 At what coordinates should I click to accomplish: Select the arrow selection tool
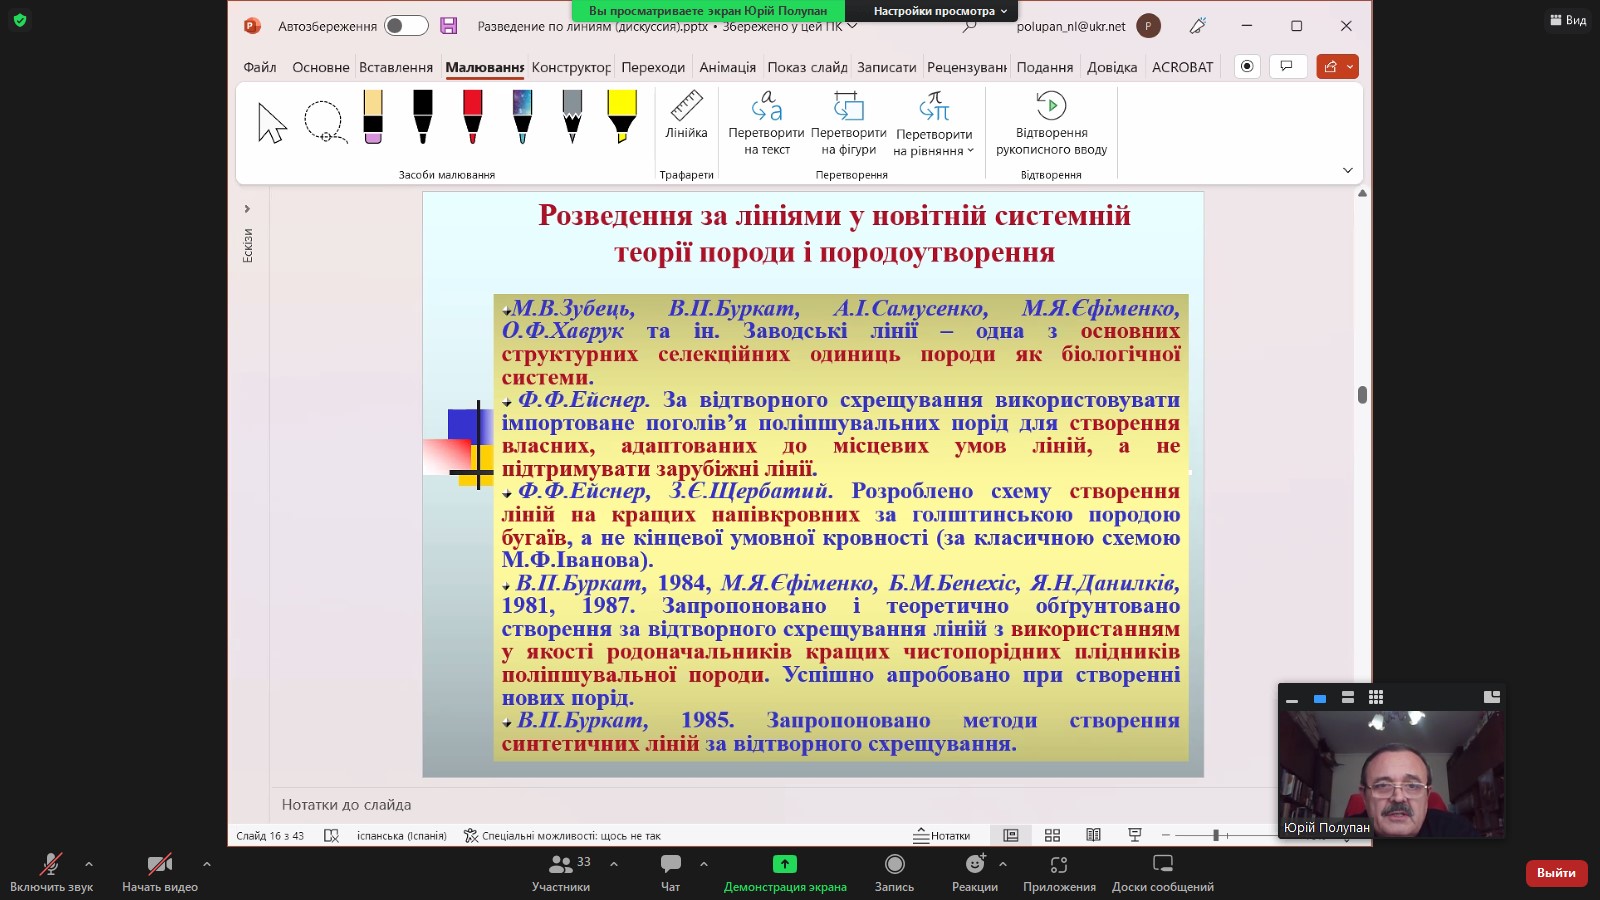(x=271, y=123)
